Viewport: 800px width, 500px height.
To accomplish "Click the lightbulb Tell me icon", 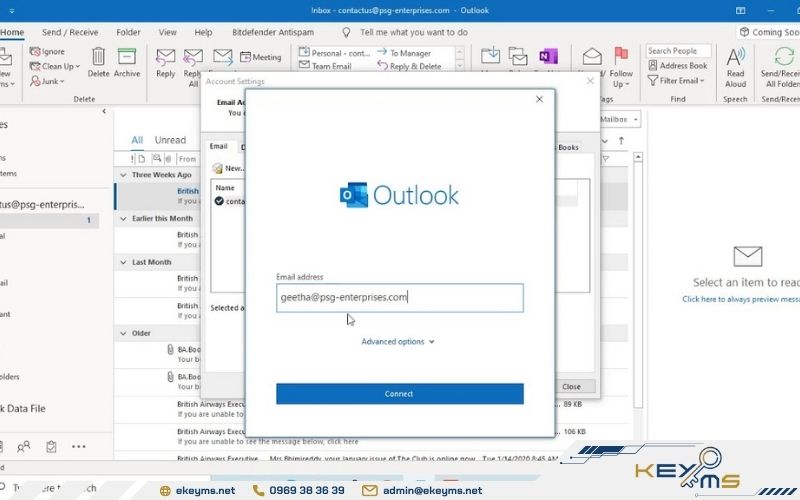I will (346, 33).
